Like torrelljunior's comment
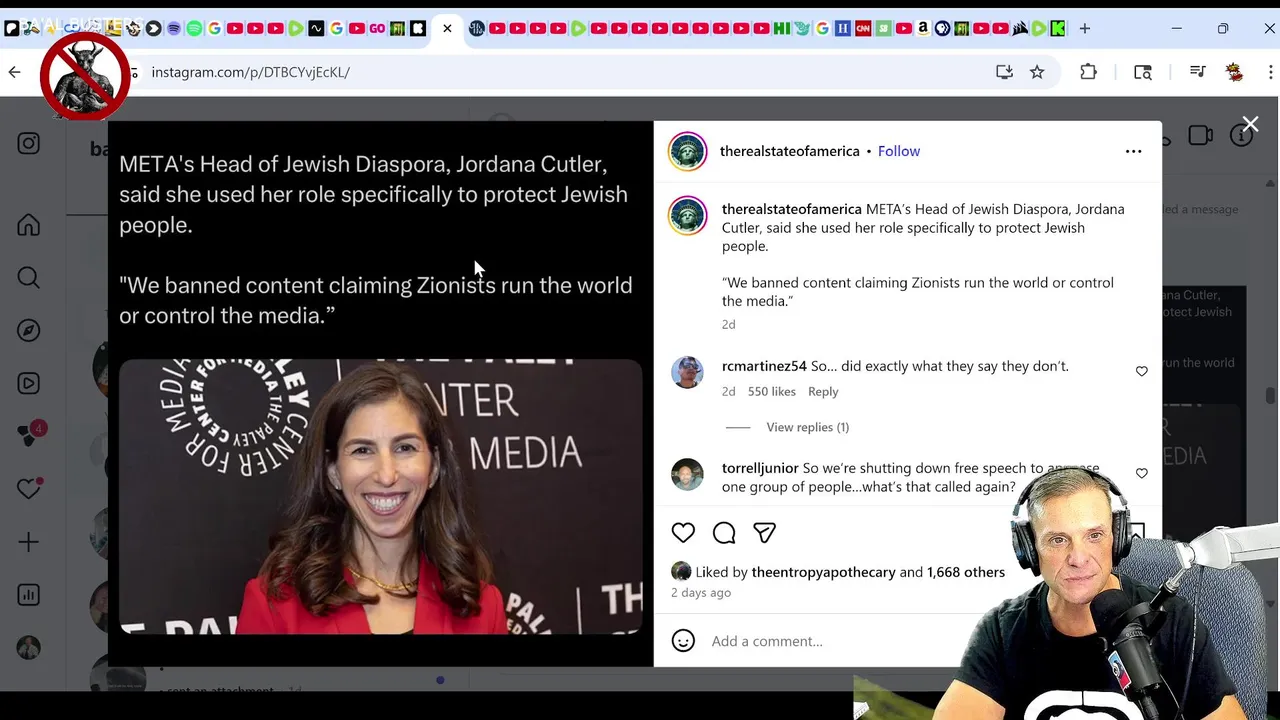The image size is (1280, 720). click(1141, 473)
